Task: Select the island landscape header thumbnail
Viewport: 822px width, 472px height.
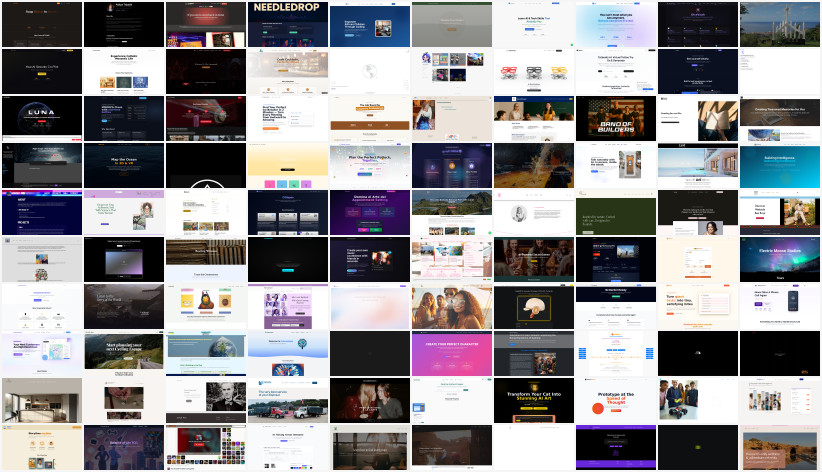Action: [x=452, y=212]
